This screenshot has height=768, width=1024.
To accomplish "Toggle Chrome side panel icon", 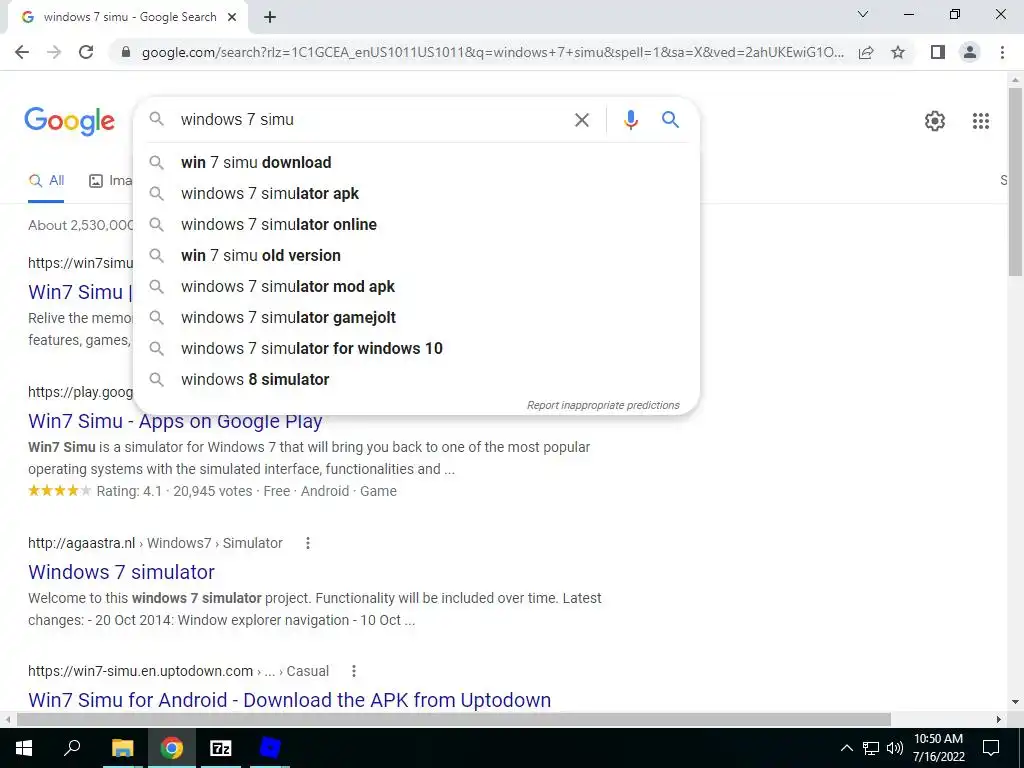I will pos(938,52).
